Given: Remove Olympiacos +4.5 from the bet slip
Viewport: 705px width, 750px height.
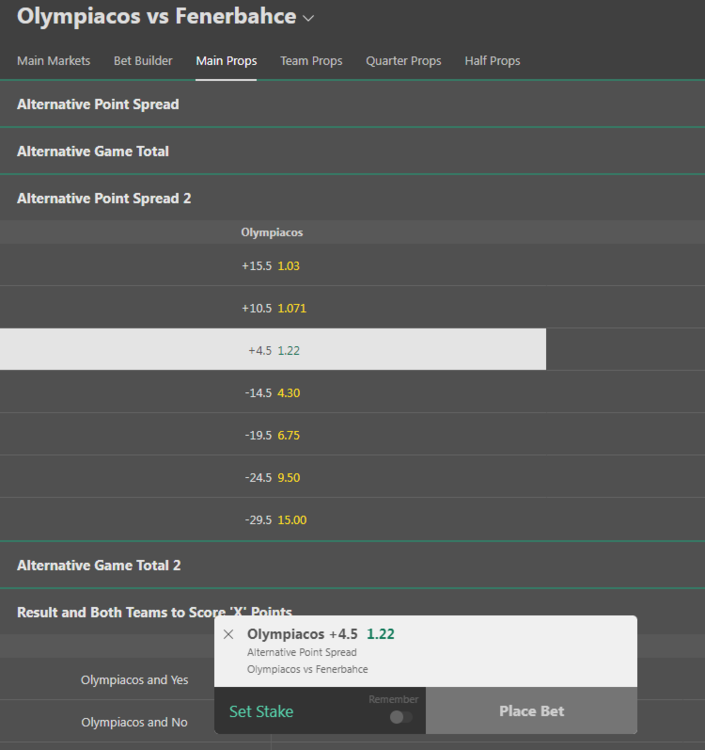Looking at the screenshot, I should click(229, 634).
